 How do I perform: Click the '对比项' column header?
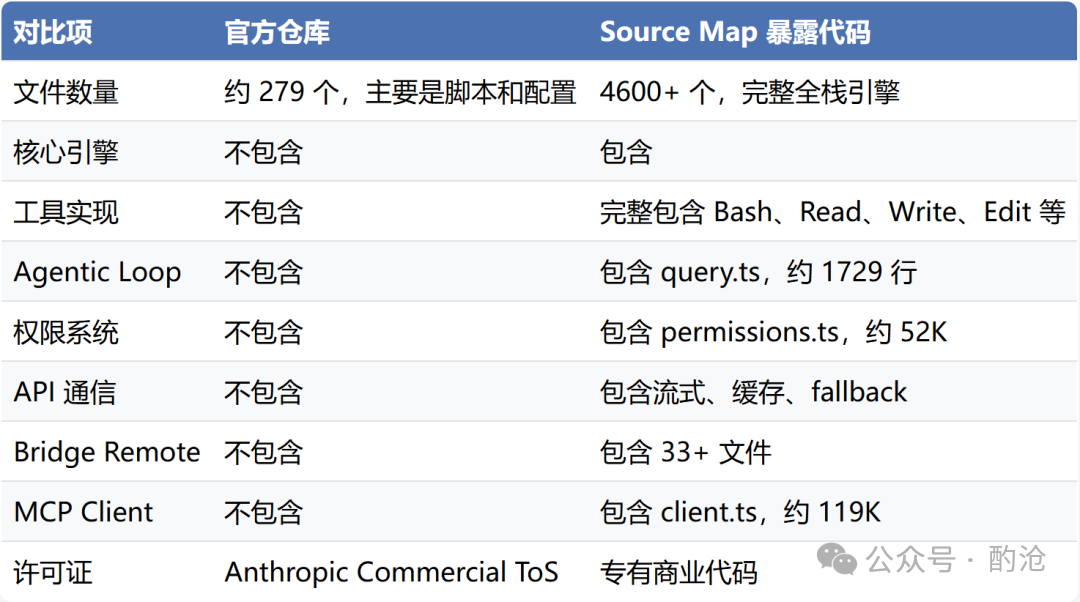53,32
